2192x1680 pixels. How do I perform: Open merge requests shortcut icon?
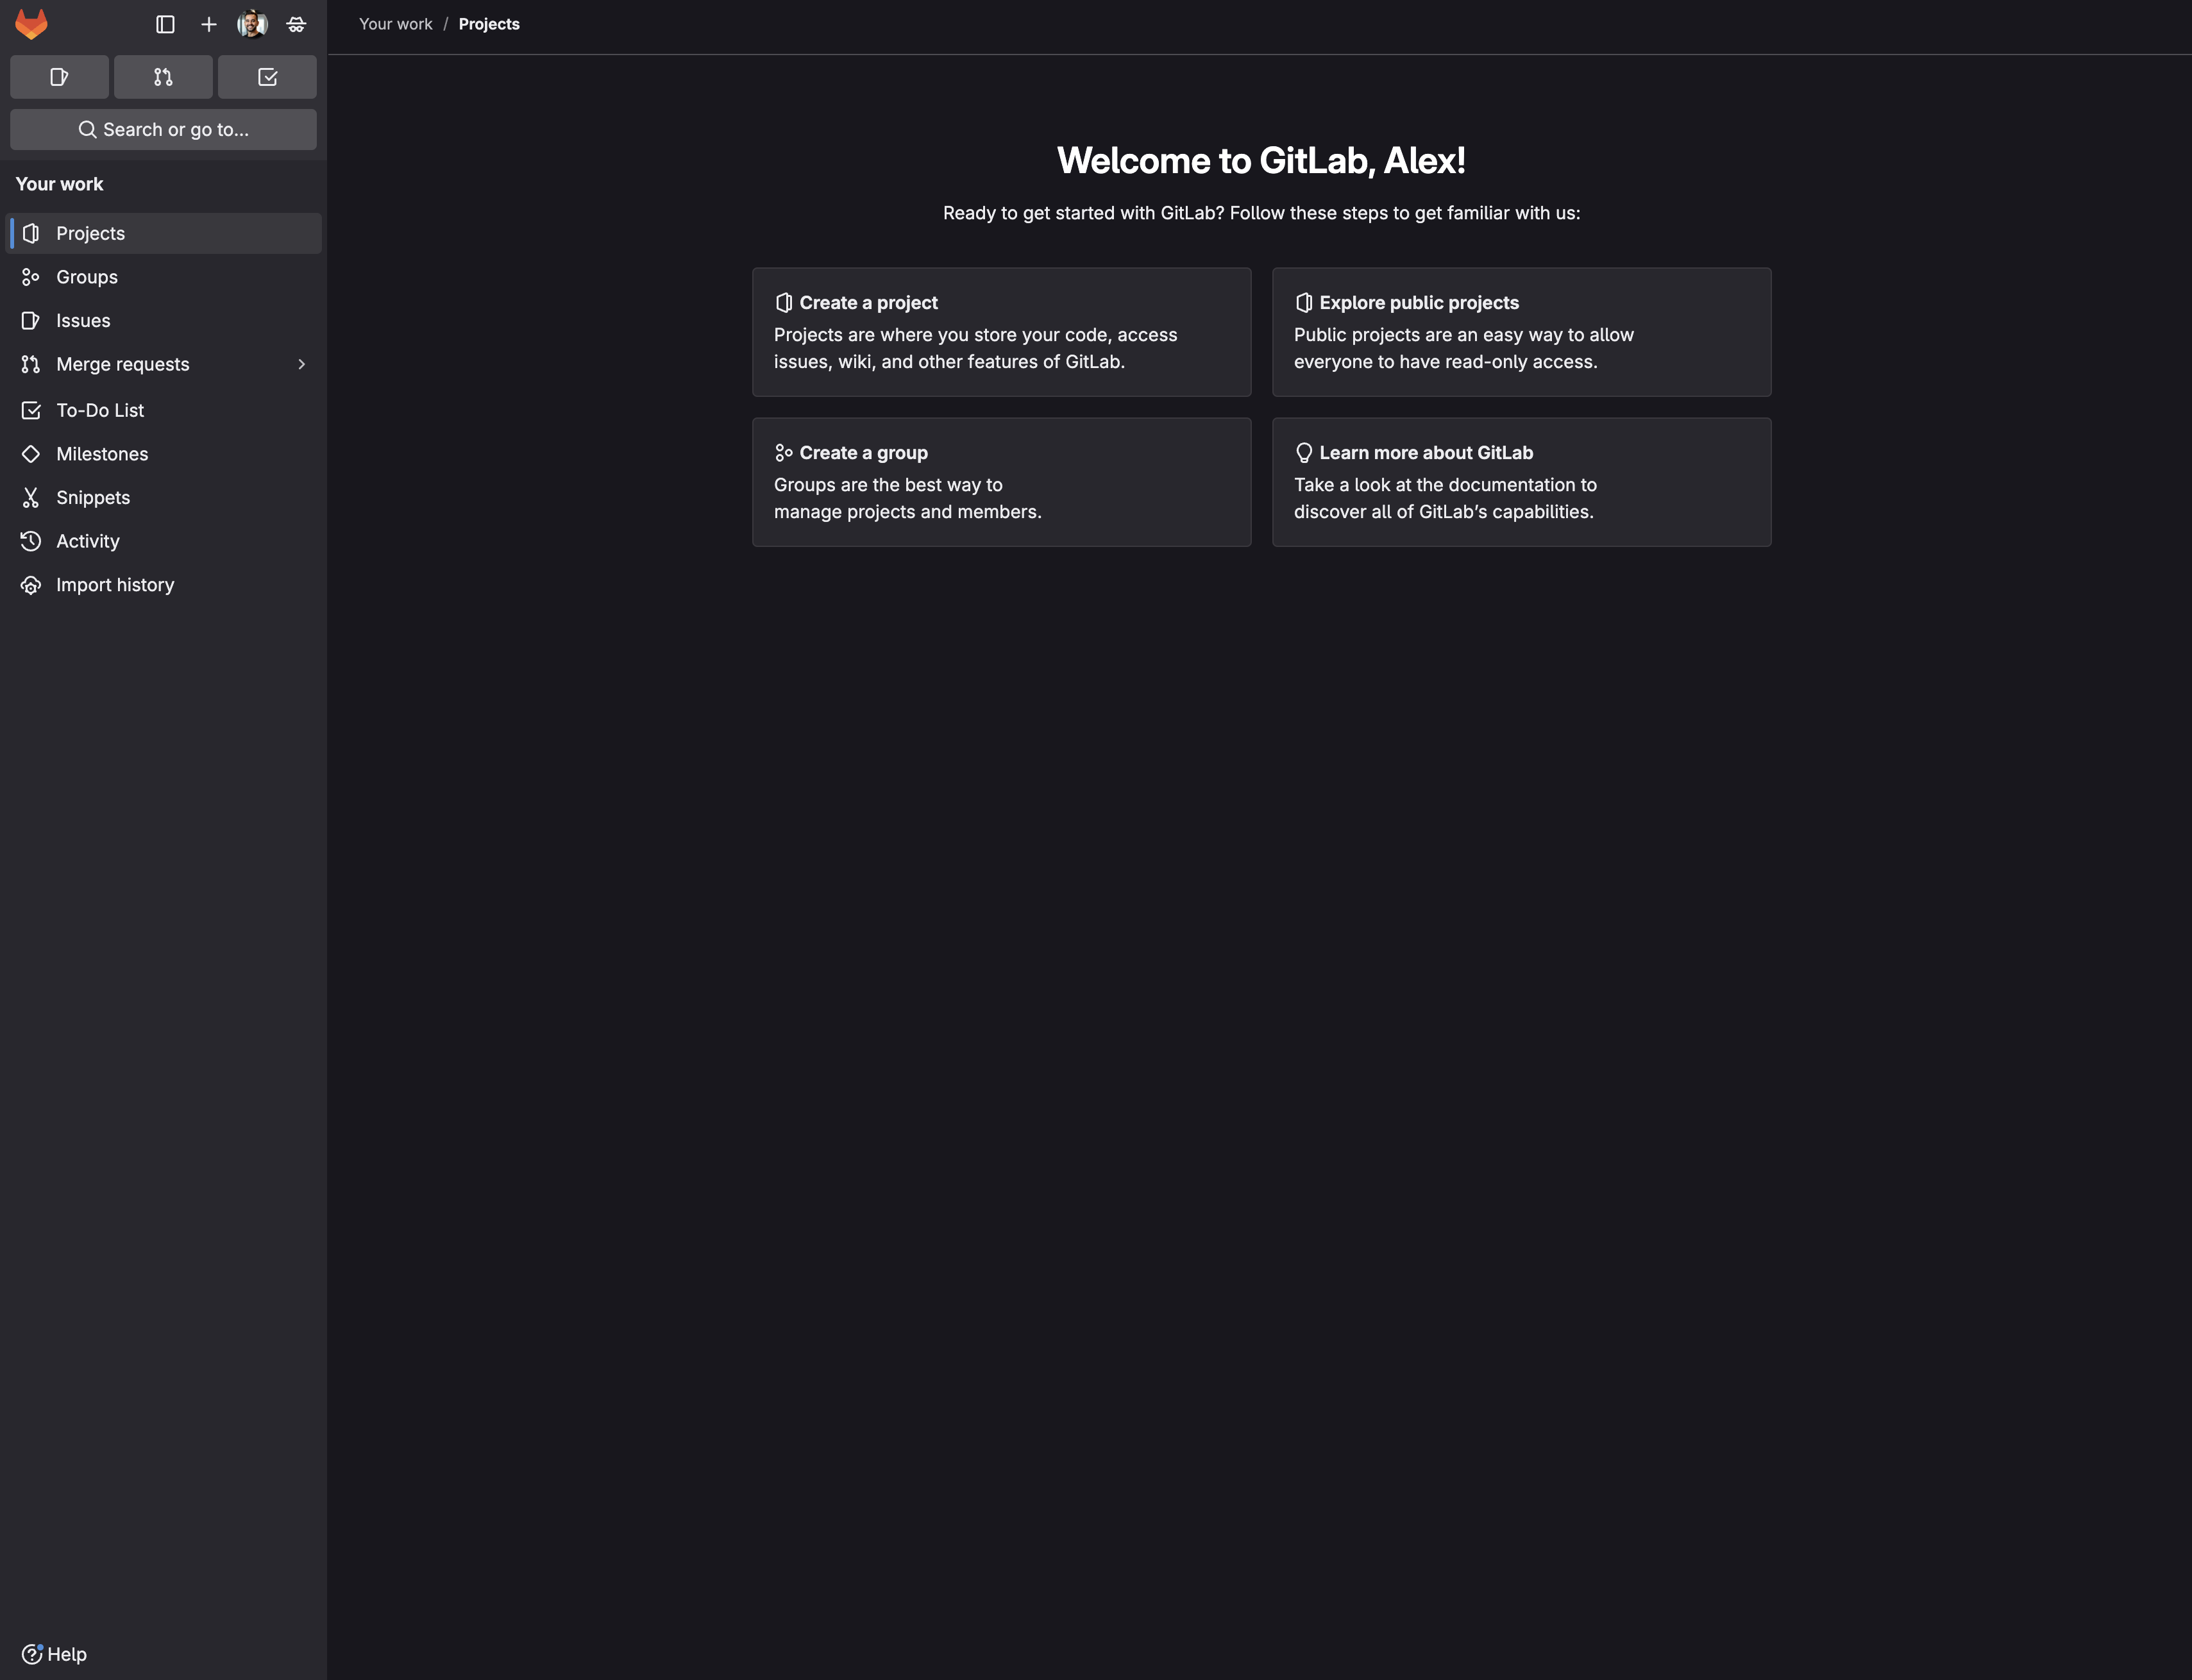point(163,77)
